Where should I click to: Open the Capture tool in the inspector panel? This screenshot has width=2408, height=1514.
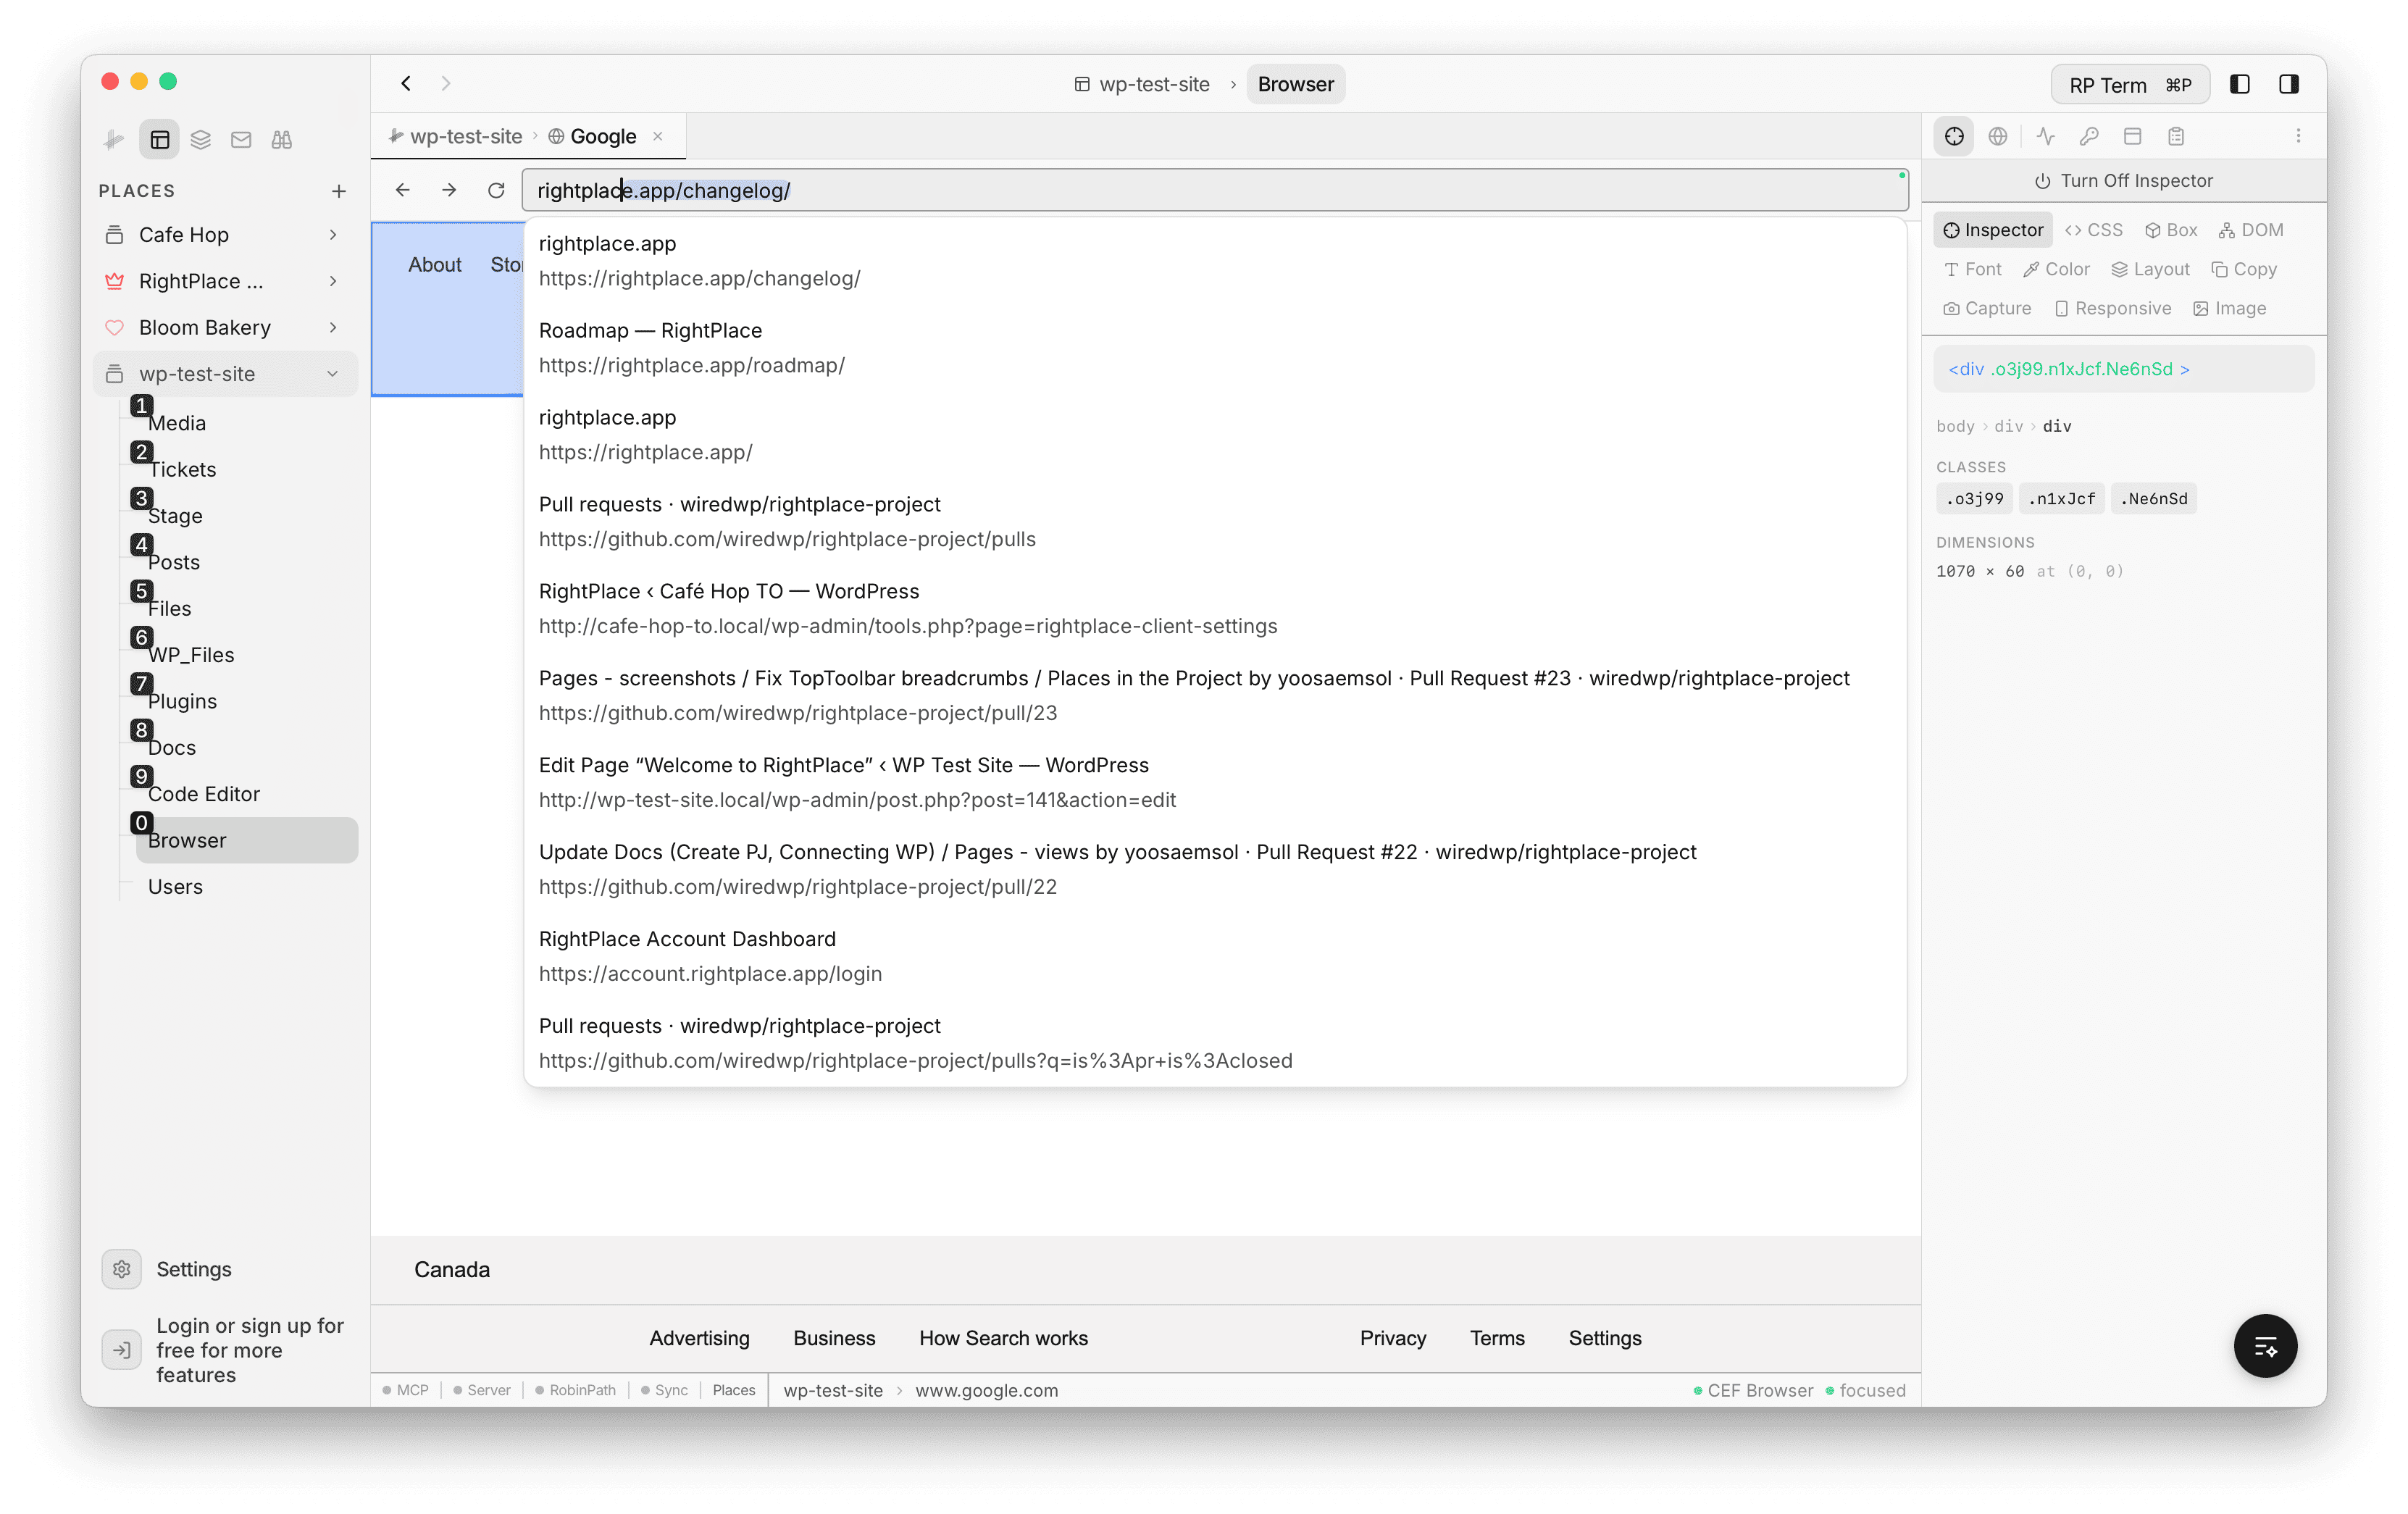(1986, 308)
